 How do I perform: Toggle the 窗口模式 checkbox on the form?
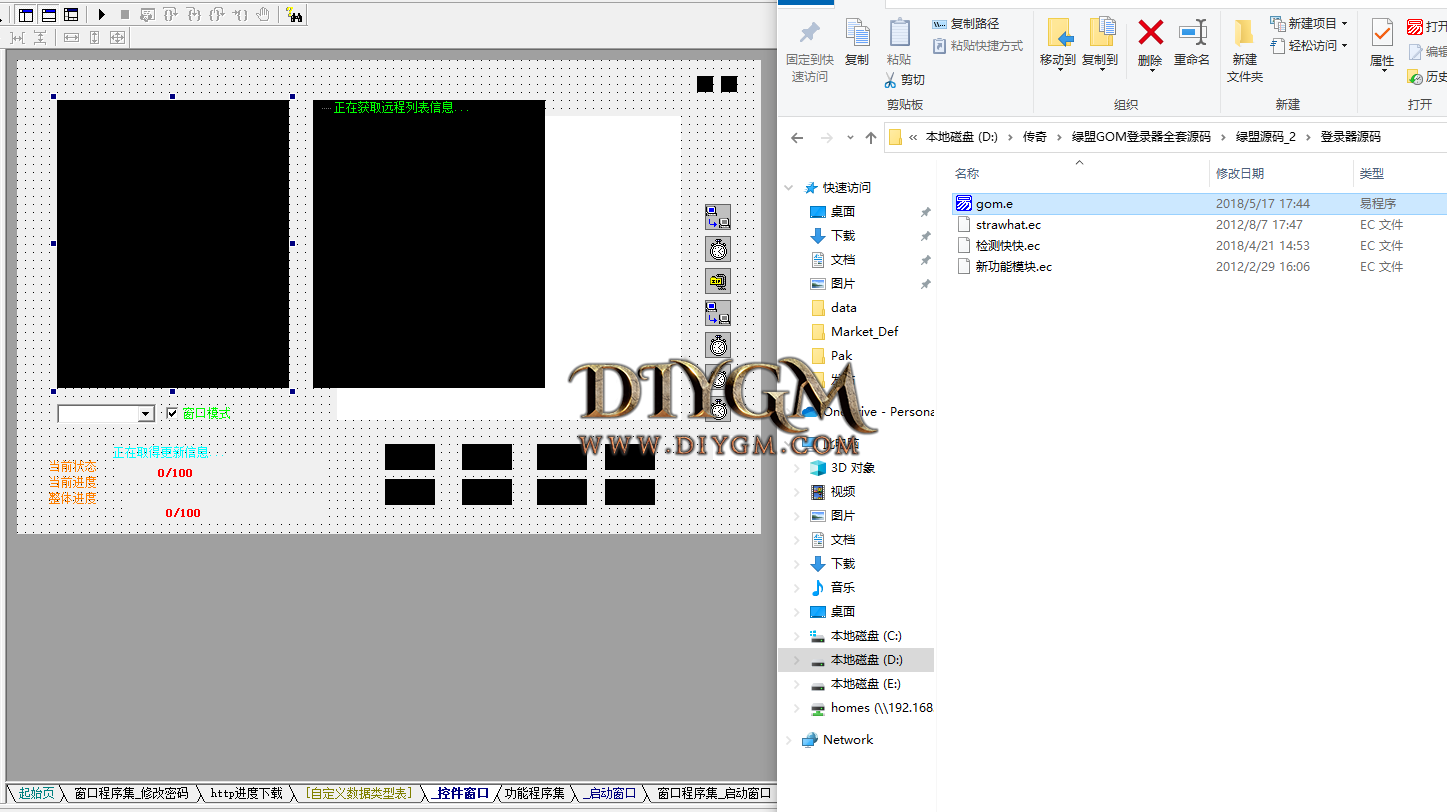(x=172, y=413)
